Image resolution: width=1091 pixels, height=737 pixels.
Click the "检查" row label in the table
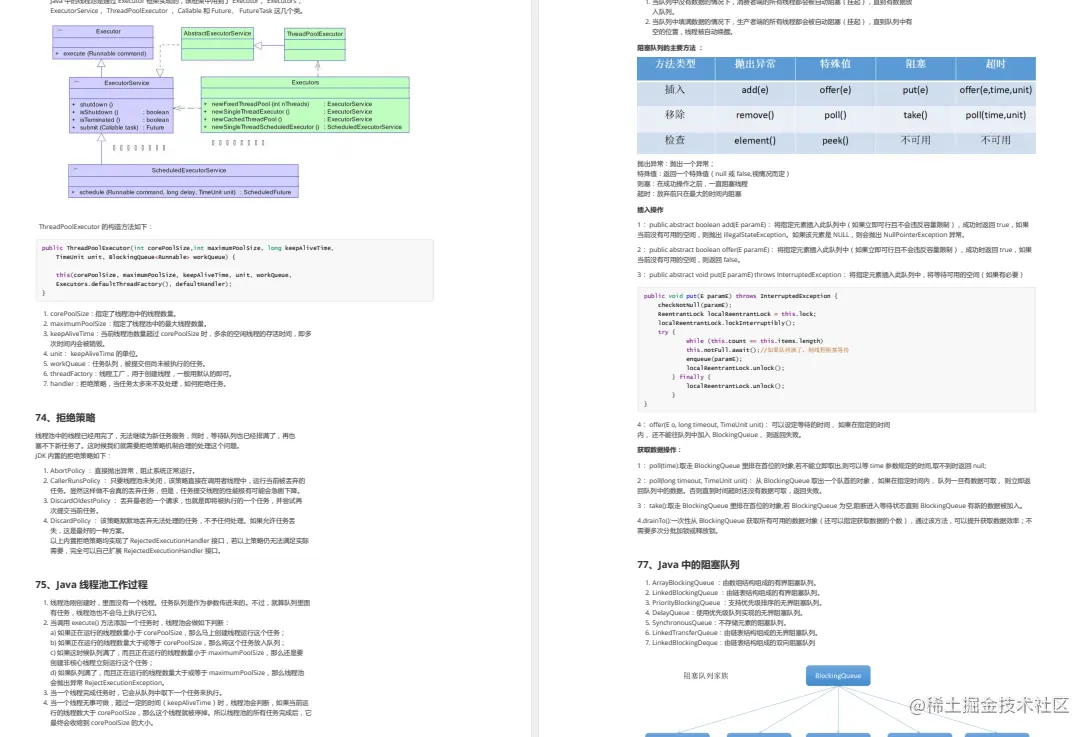[675, 140]
